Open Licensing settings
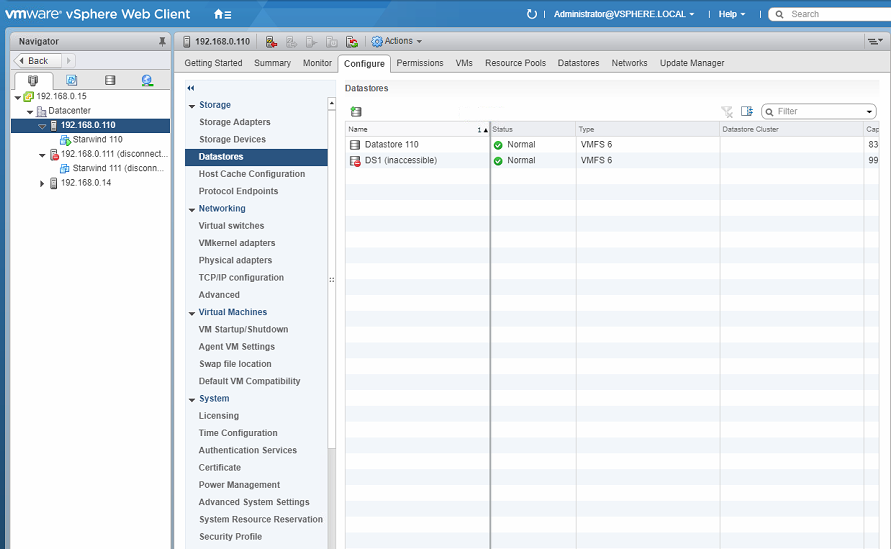 (219, 416)
